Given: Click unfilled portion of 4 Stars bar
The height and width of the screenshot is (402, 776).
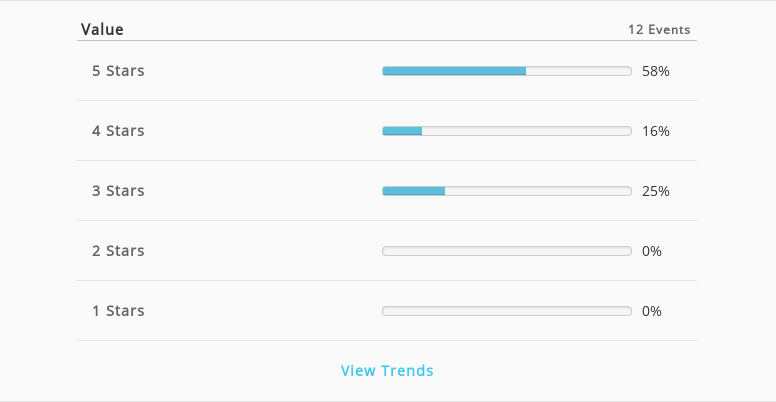Looking at the screenshot, I should [527, 131].
